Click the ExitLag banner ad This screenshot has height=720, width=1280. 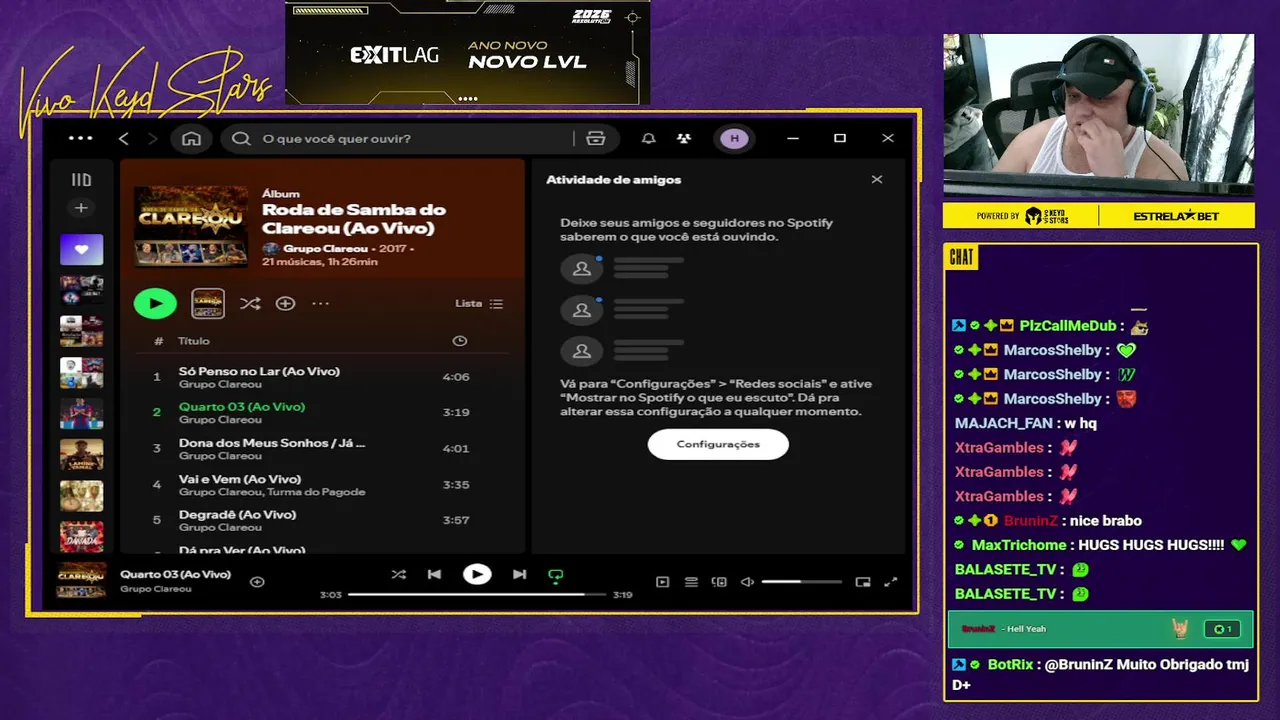[x=467, y=52]
